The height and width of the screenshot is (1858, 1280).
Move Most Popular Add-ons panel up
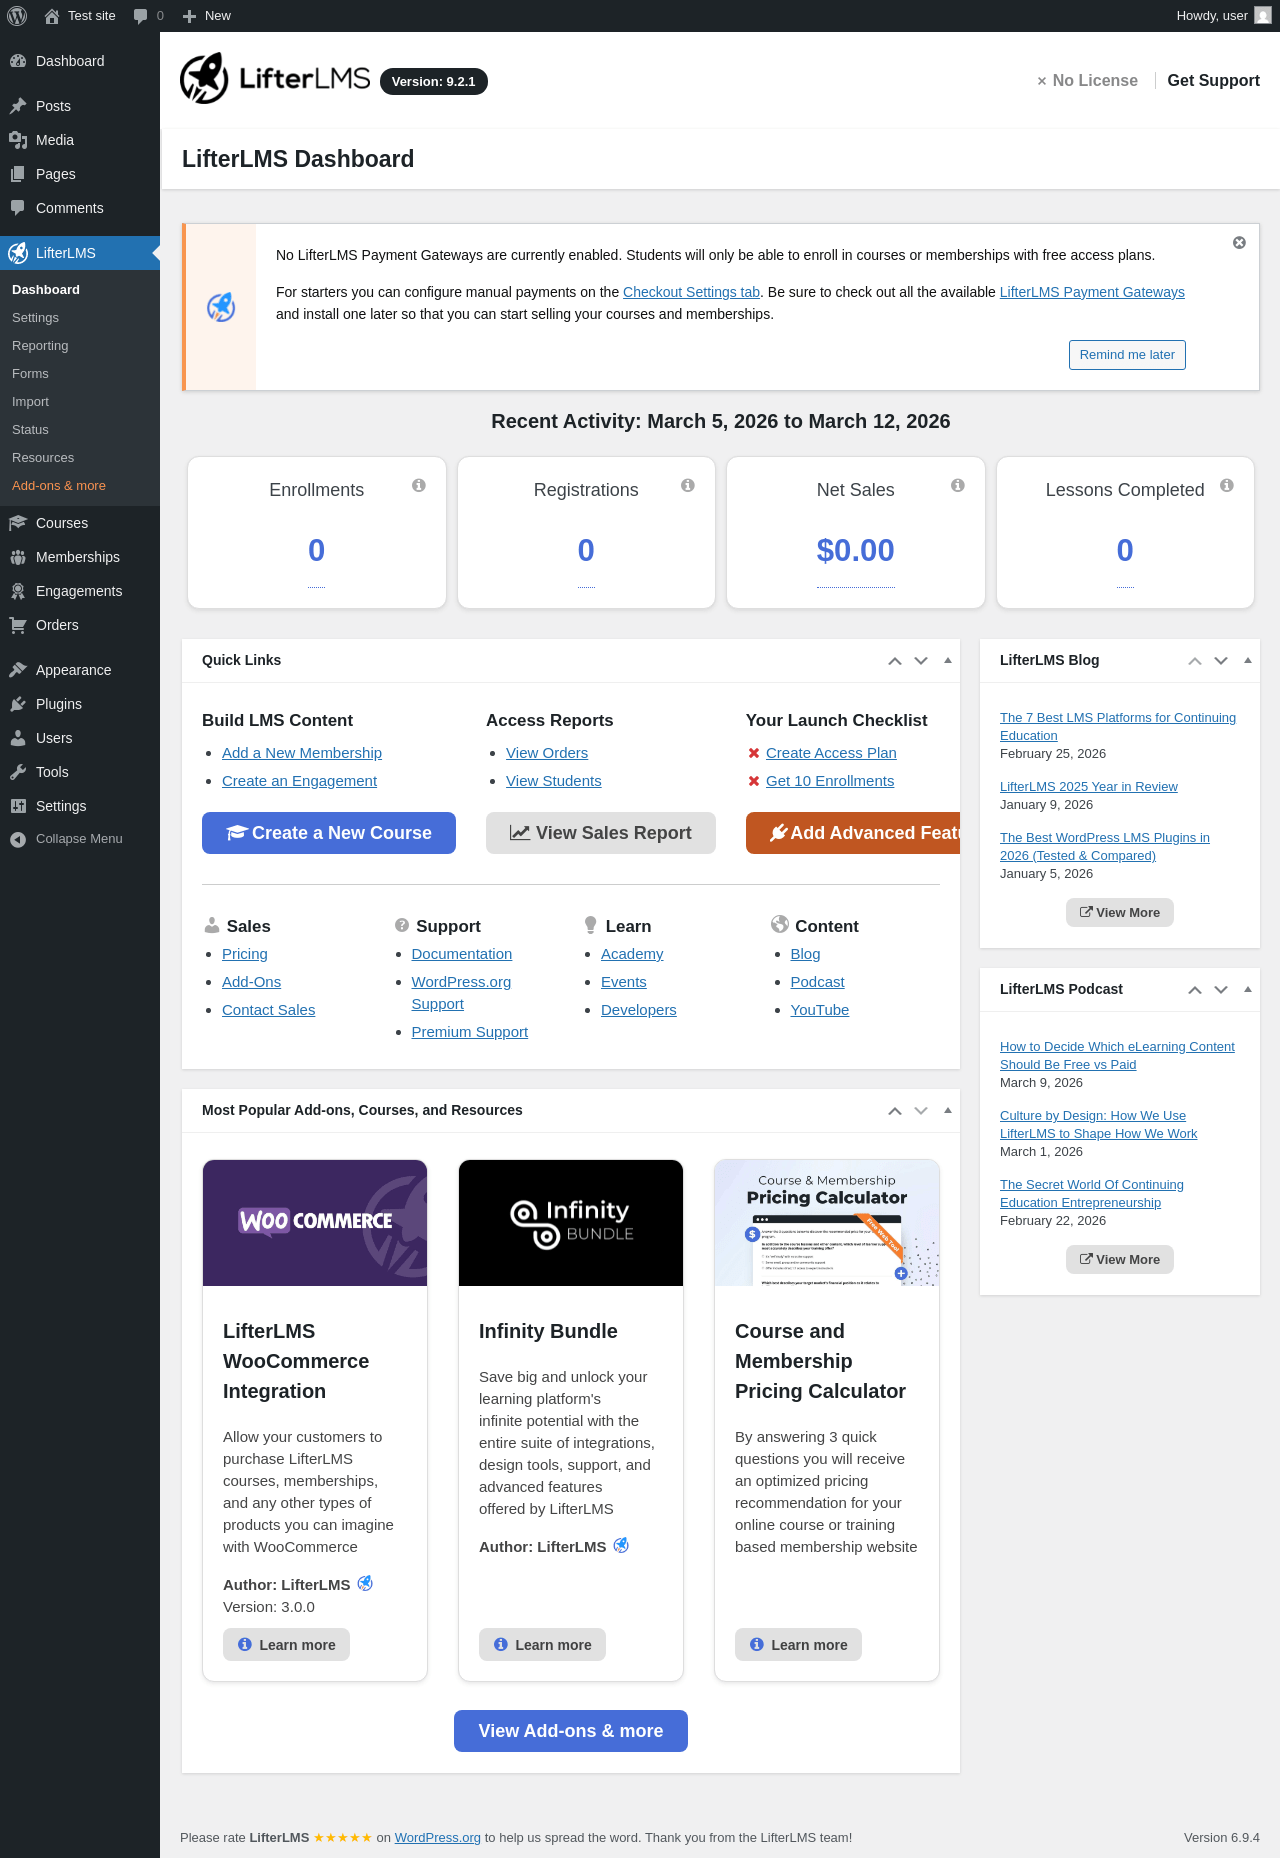895,1111
